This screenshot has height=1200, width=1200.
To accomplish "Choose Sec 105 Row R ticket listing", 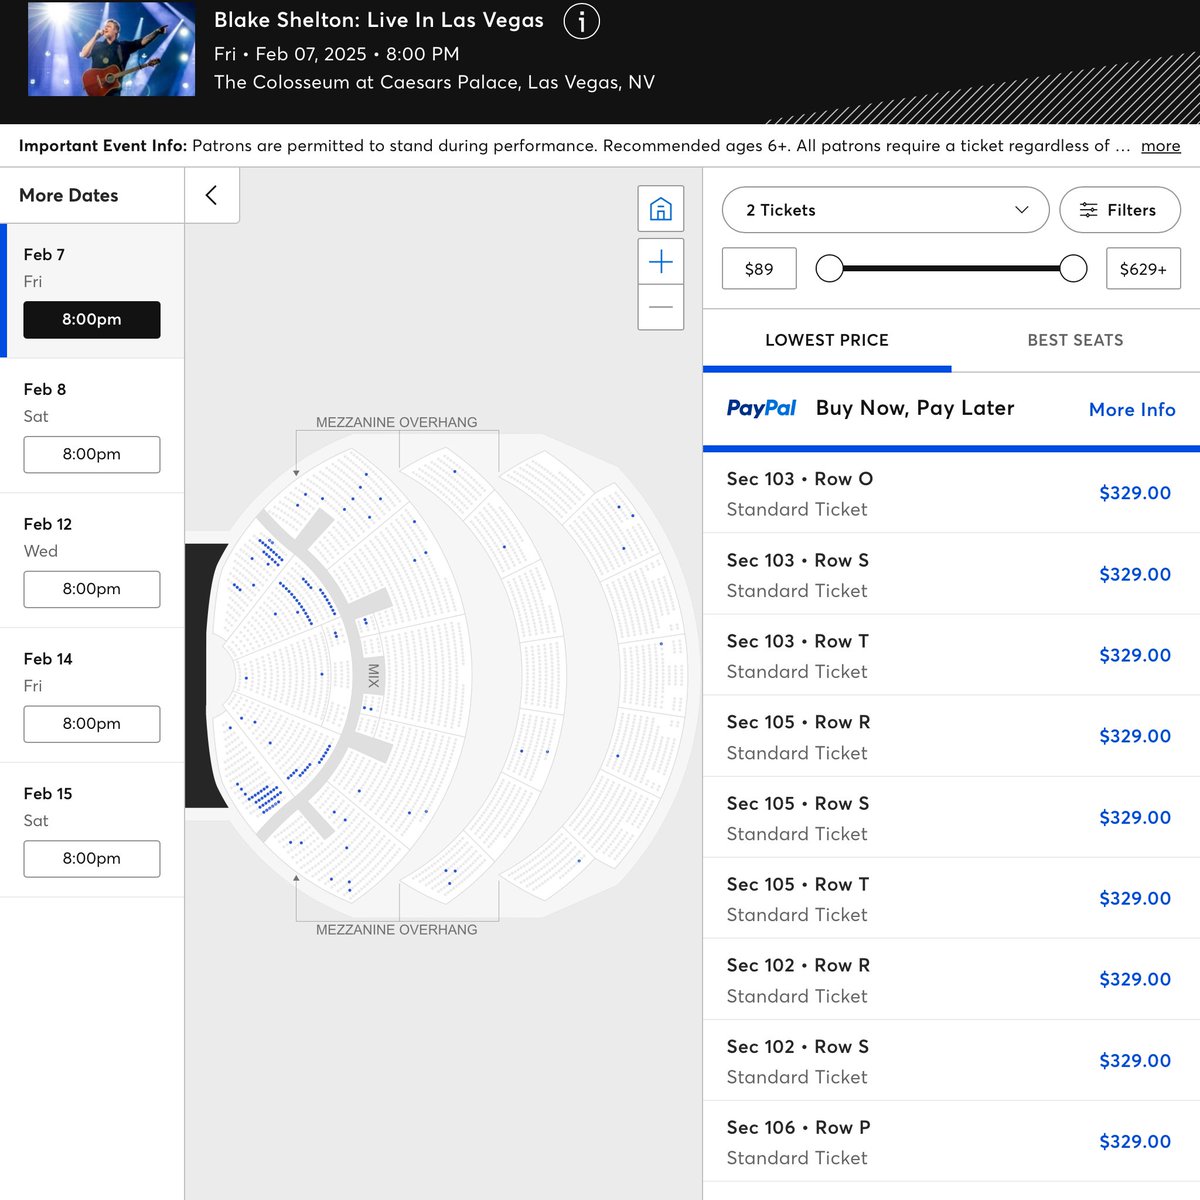I will [x=951, y=736].
